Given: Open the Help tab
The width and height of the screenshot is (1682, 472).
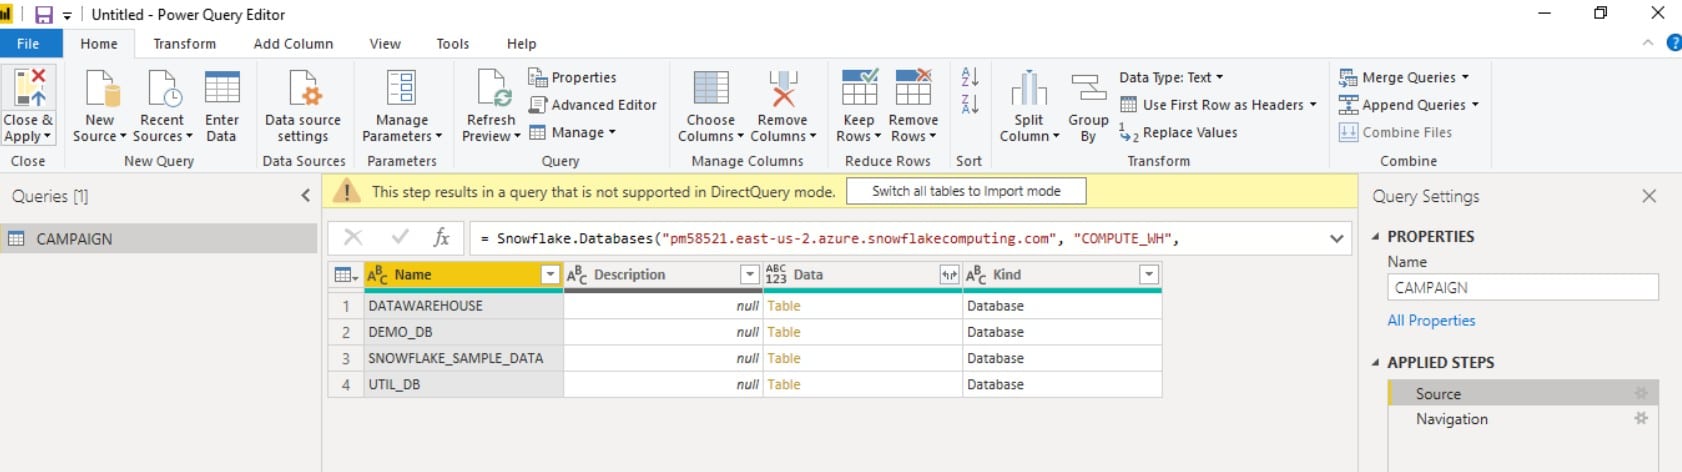Looking at the screenshot, I should (521, 43).
